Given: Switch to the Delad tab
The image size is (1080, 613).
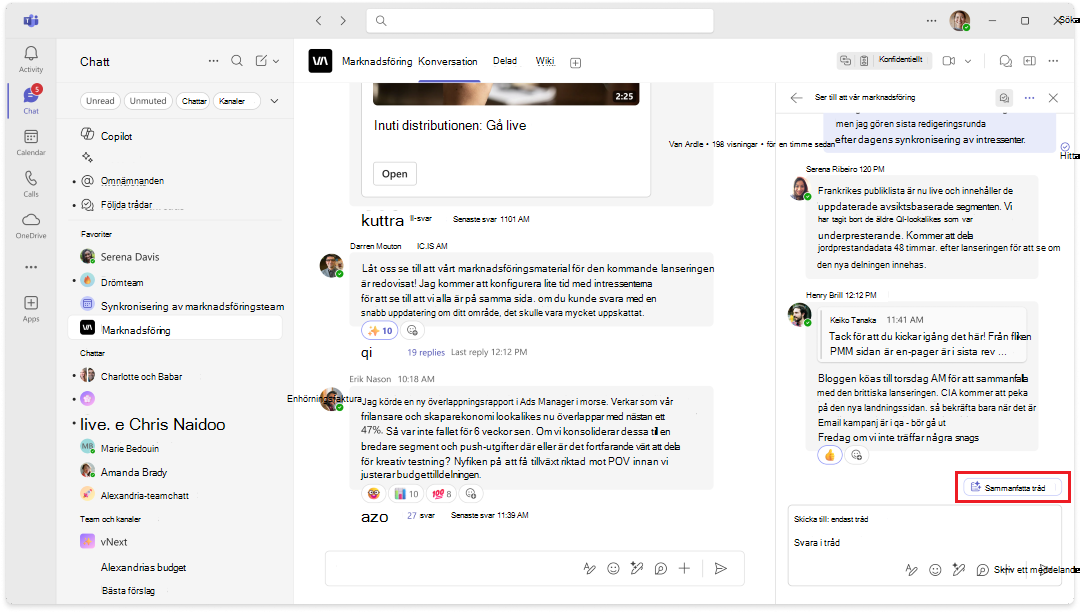Looking at the screenshot, I should [x=505, y=61].
